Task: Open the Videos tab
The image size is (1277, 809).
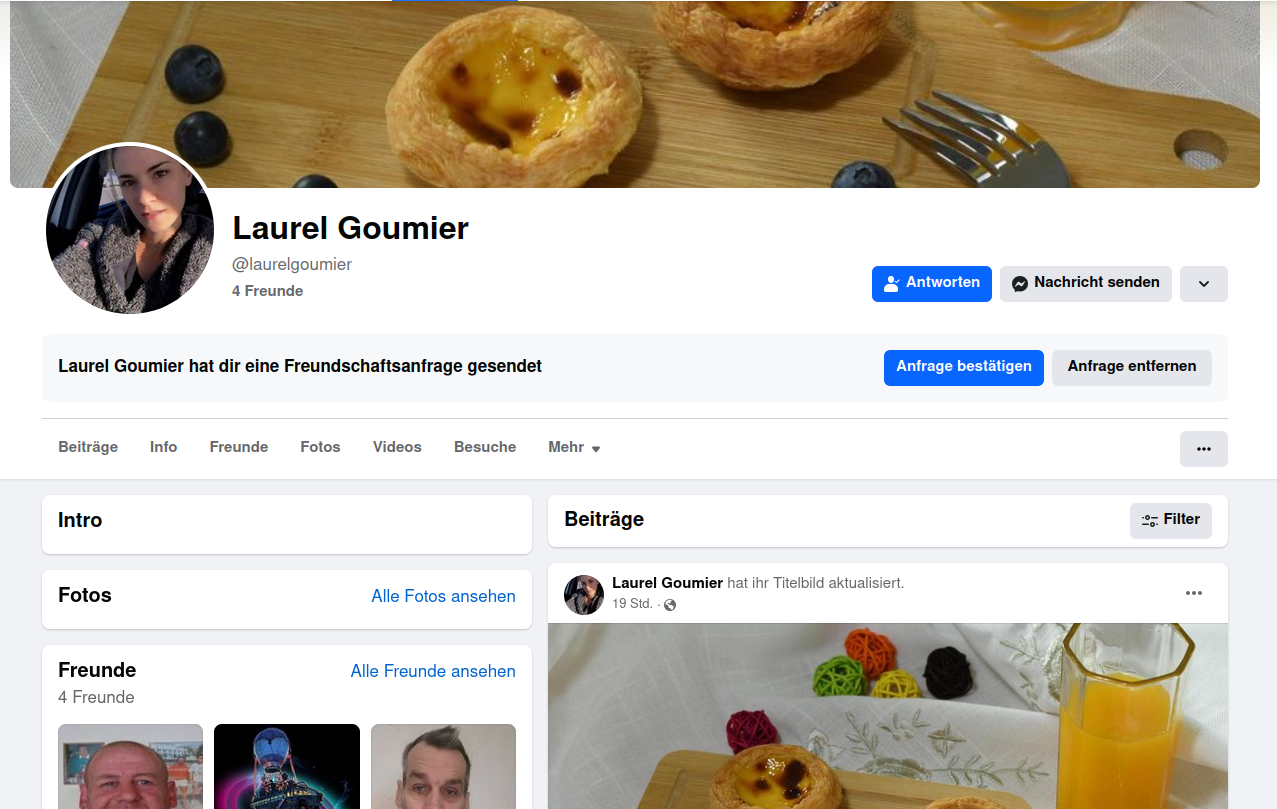Action: tap(397, 447)
